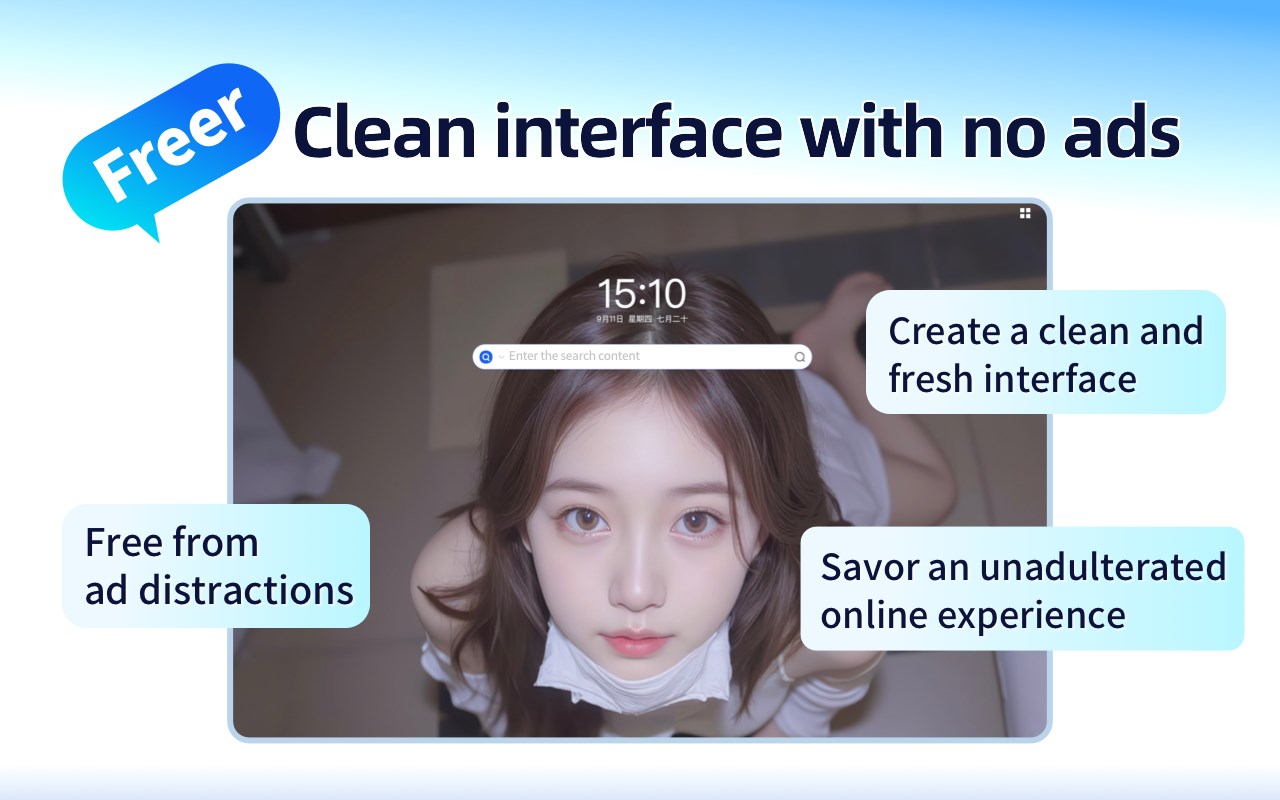Click the blue search engine logo
Image resolution: width=1280 pixels, height=800 pixels.
pyautogui.click(x=487, y=356)
